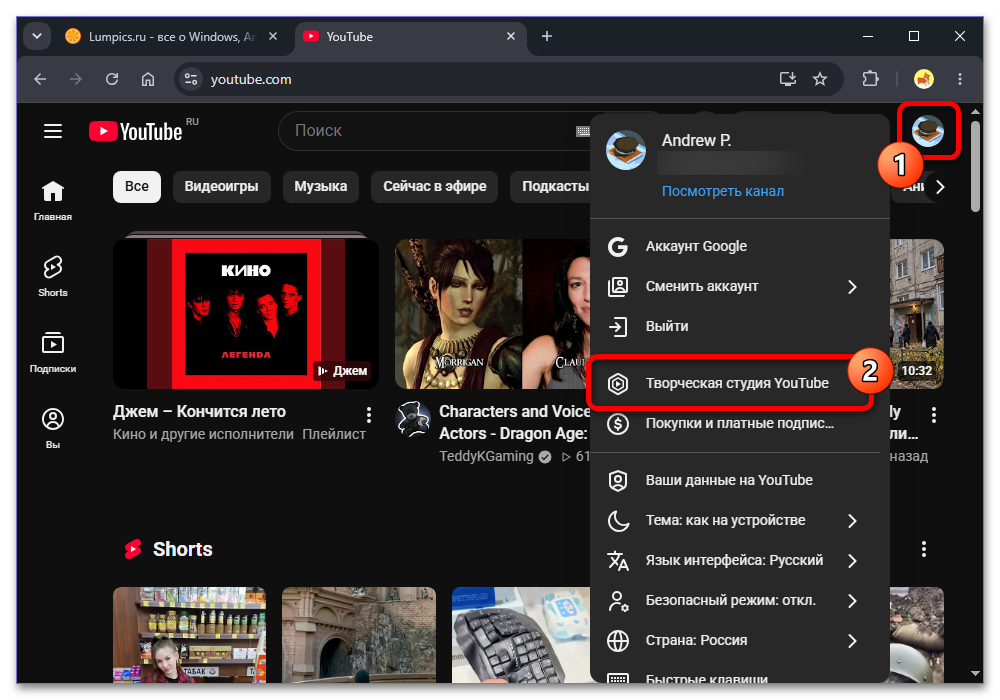Open the Chrome profile avatar
Screen dimensions: 1000x700
tap(924, 79)
